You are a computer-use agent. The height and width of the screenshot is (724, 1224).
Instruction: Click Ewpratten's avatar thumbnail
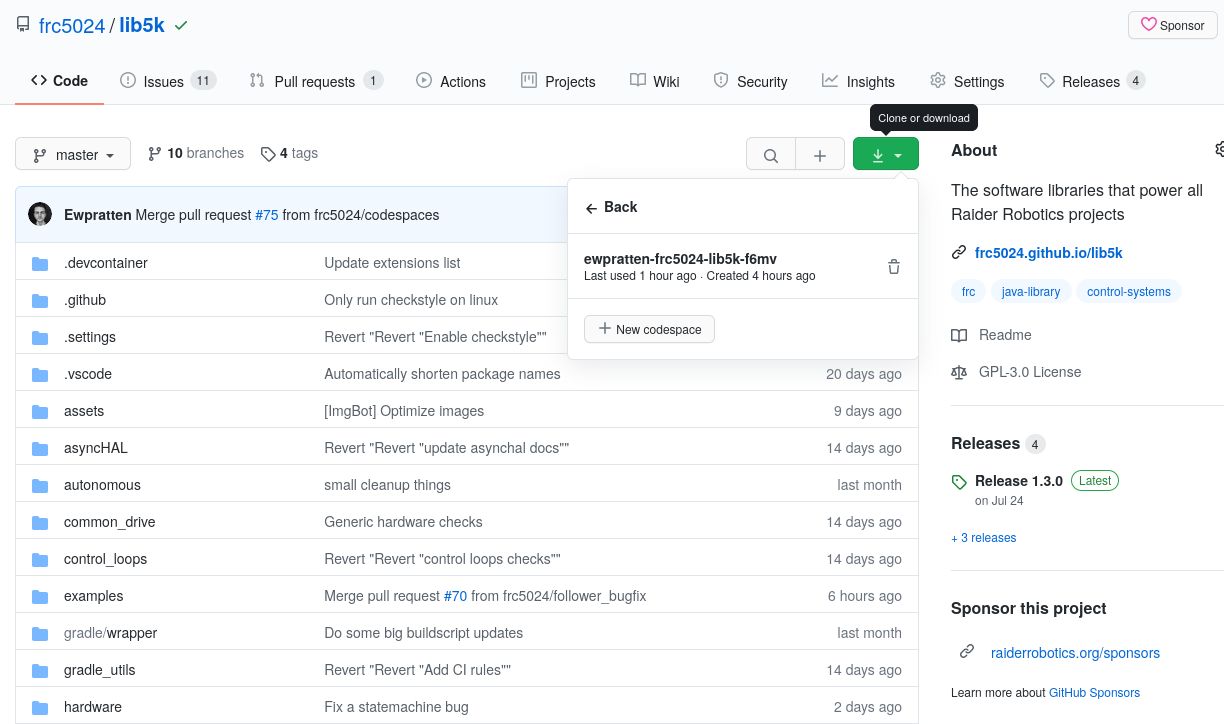[40, 214]
